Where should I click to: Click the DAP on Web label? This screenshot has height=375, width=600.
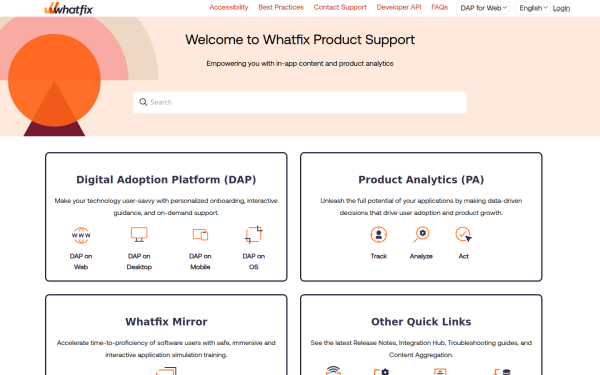81,261
